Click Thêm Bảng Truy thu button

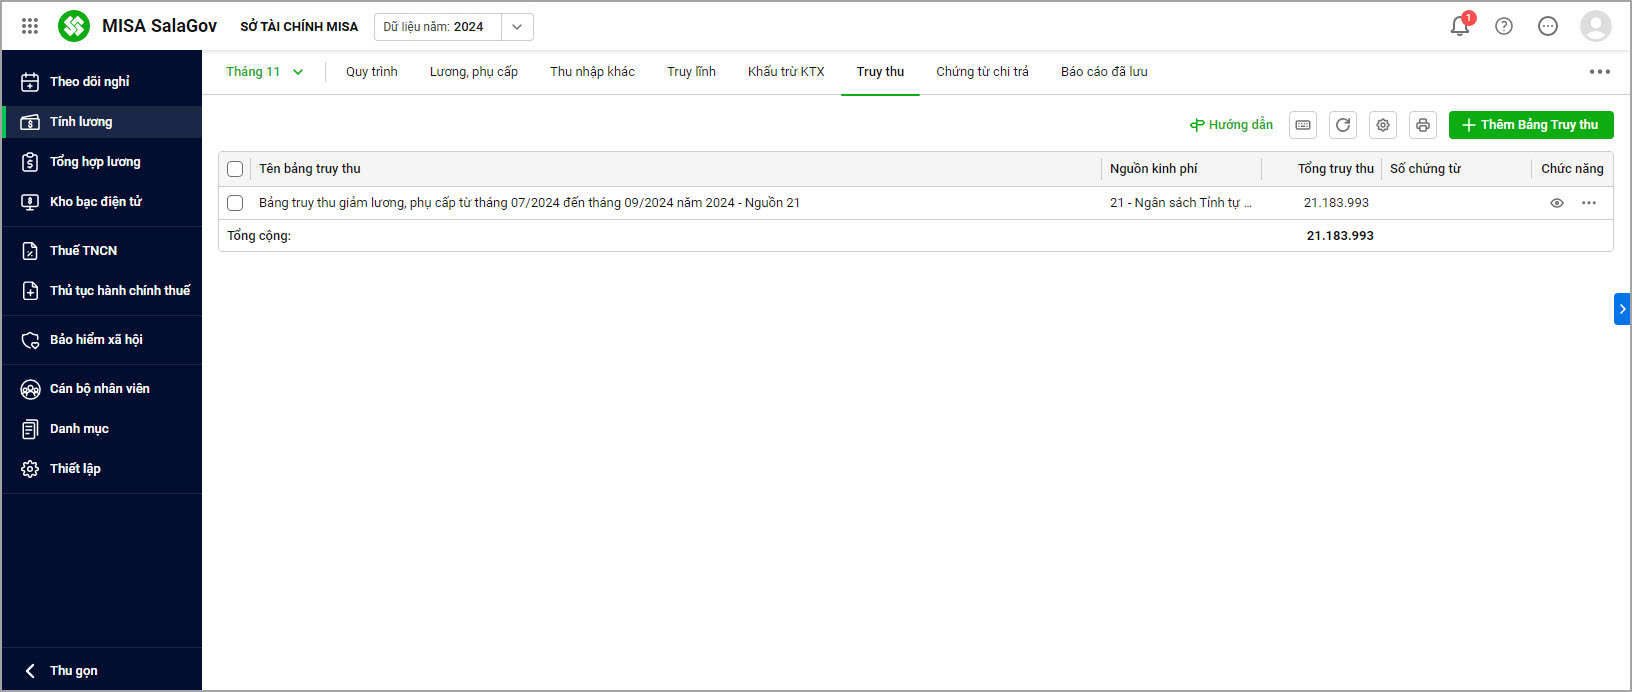coord(1531,125)
